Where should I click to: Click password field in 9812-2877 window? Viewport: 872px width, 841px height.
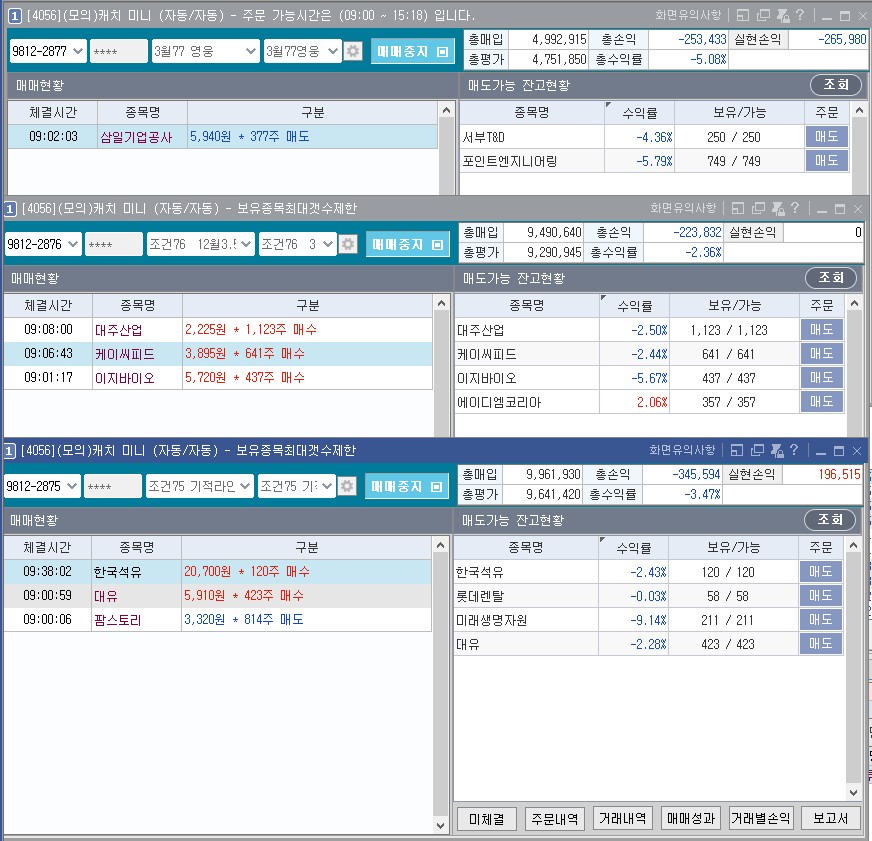tap(118, 51)
